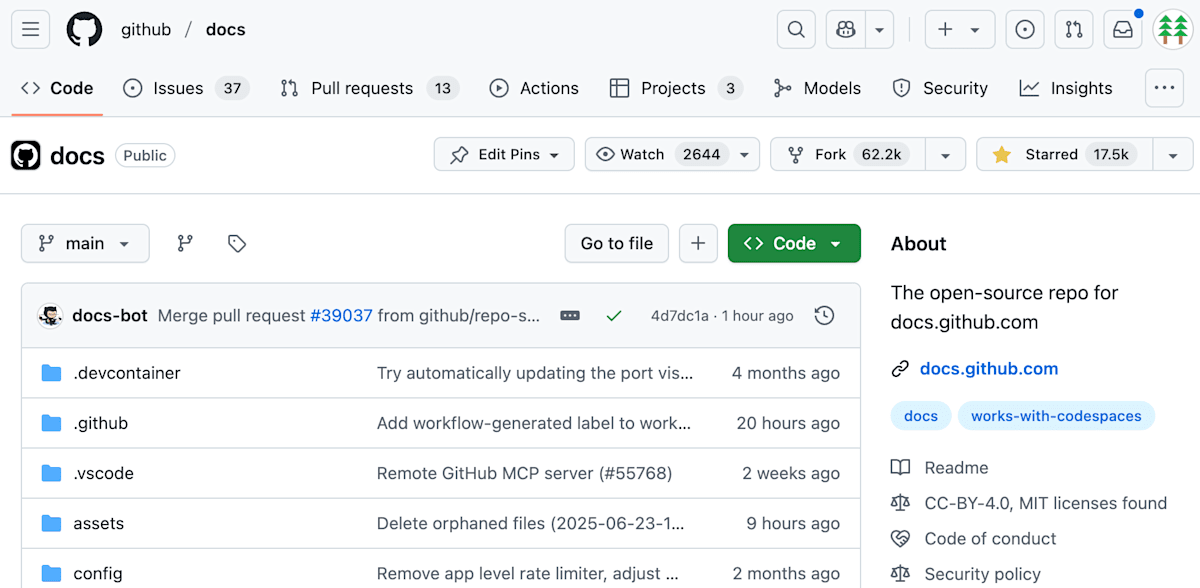Viewport: 1200px width, 588px height.
Task: Open pull request #39037 link
Action: point(341,315)
